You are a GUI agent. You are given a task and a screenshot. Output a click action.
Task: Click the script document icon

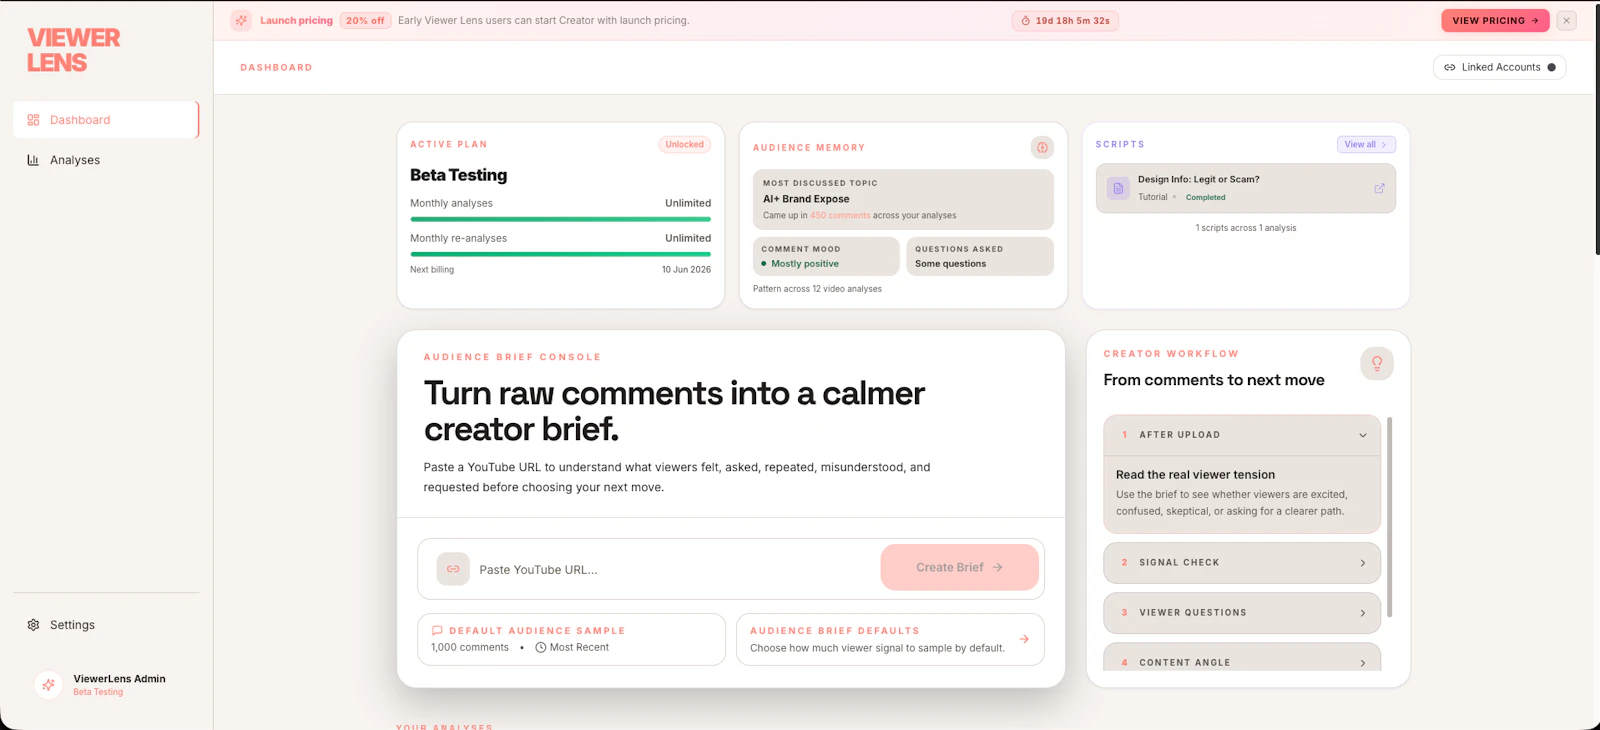point(1118,188)
